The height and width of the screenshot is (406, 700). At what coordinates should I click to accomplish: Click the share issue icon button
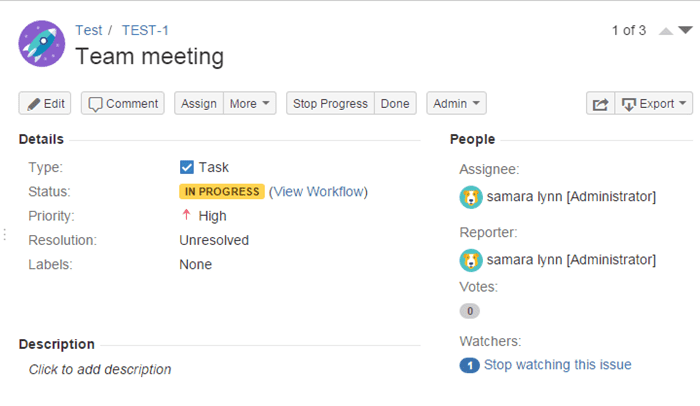[600, 104]
